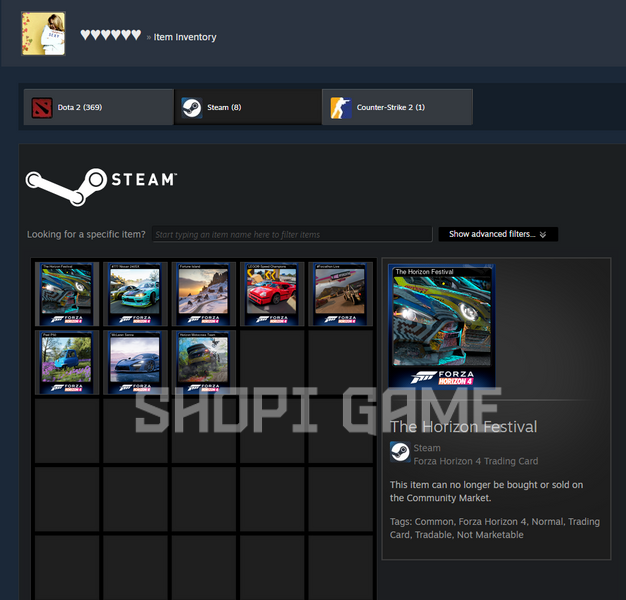
Task: Select the Fortune Island snowy mountain card
Action: [x=203, y=294]
